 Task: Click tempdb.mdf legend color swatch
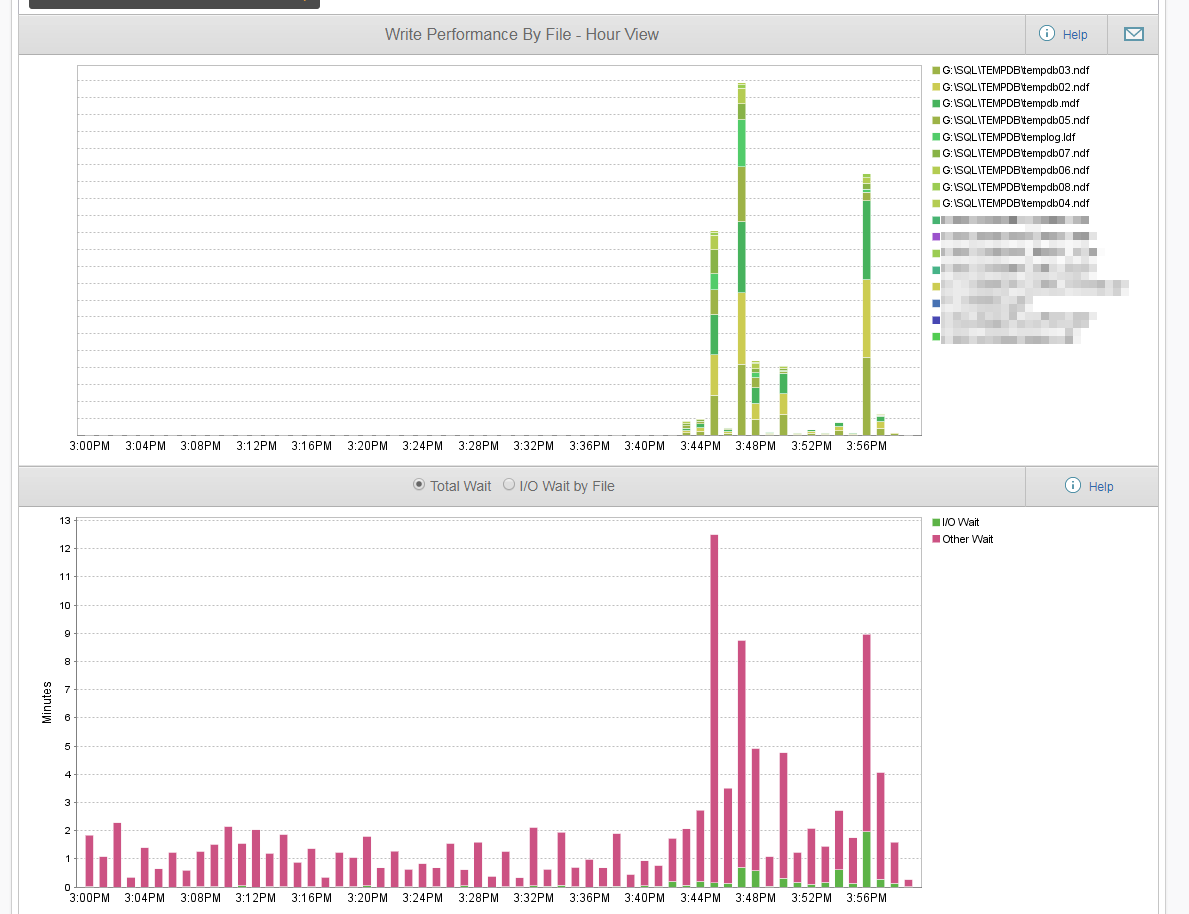(936, 104)
